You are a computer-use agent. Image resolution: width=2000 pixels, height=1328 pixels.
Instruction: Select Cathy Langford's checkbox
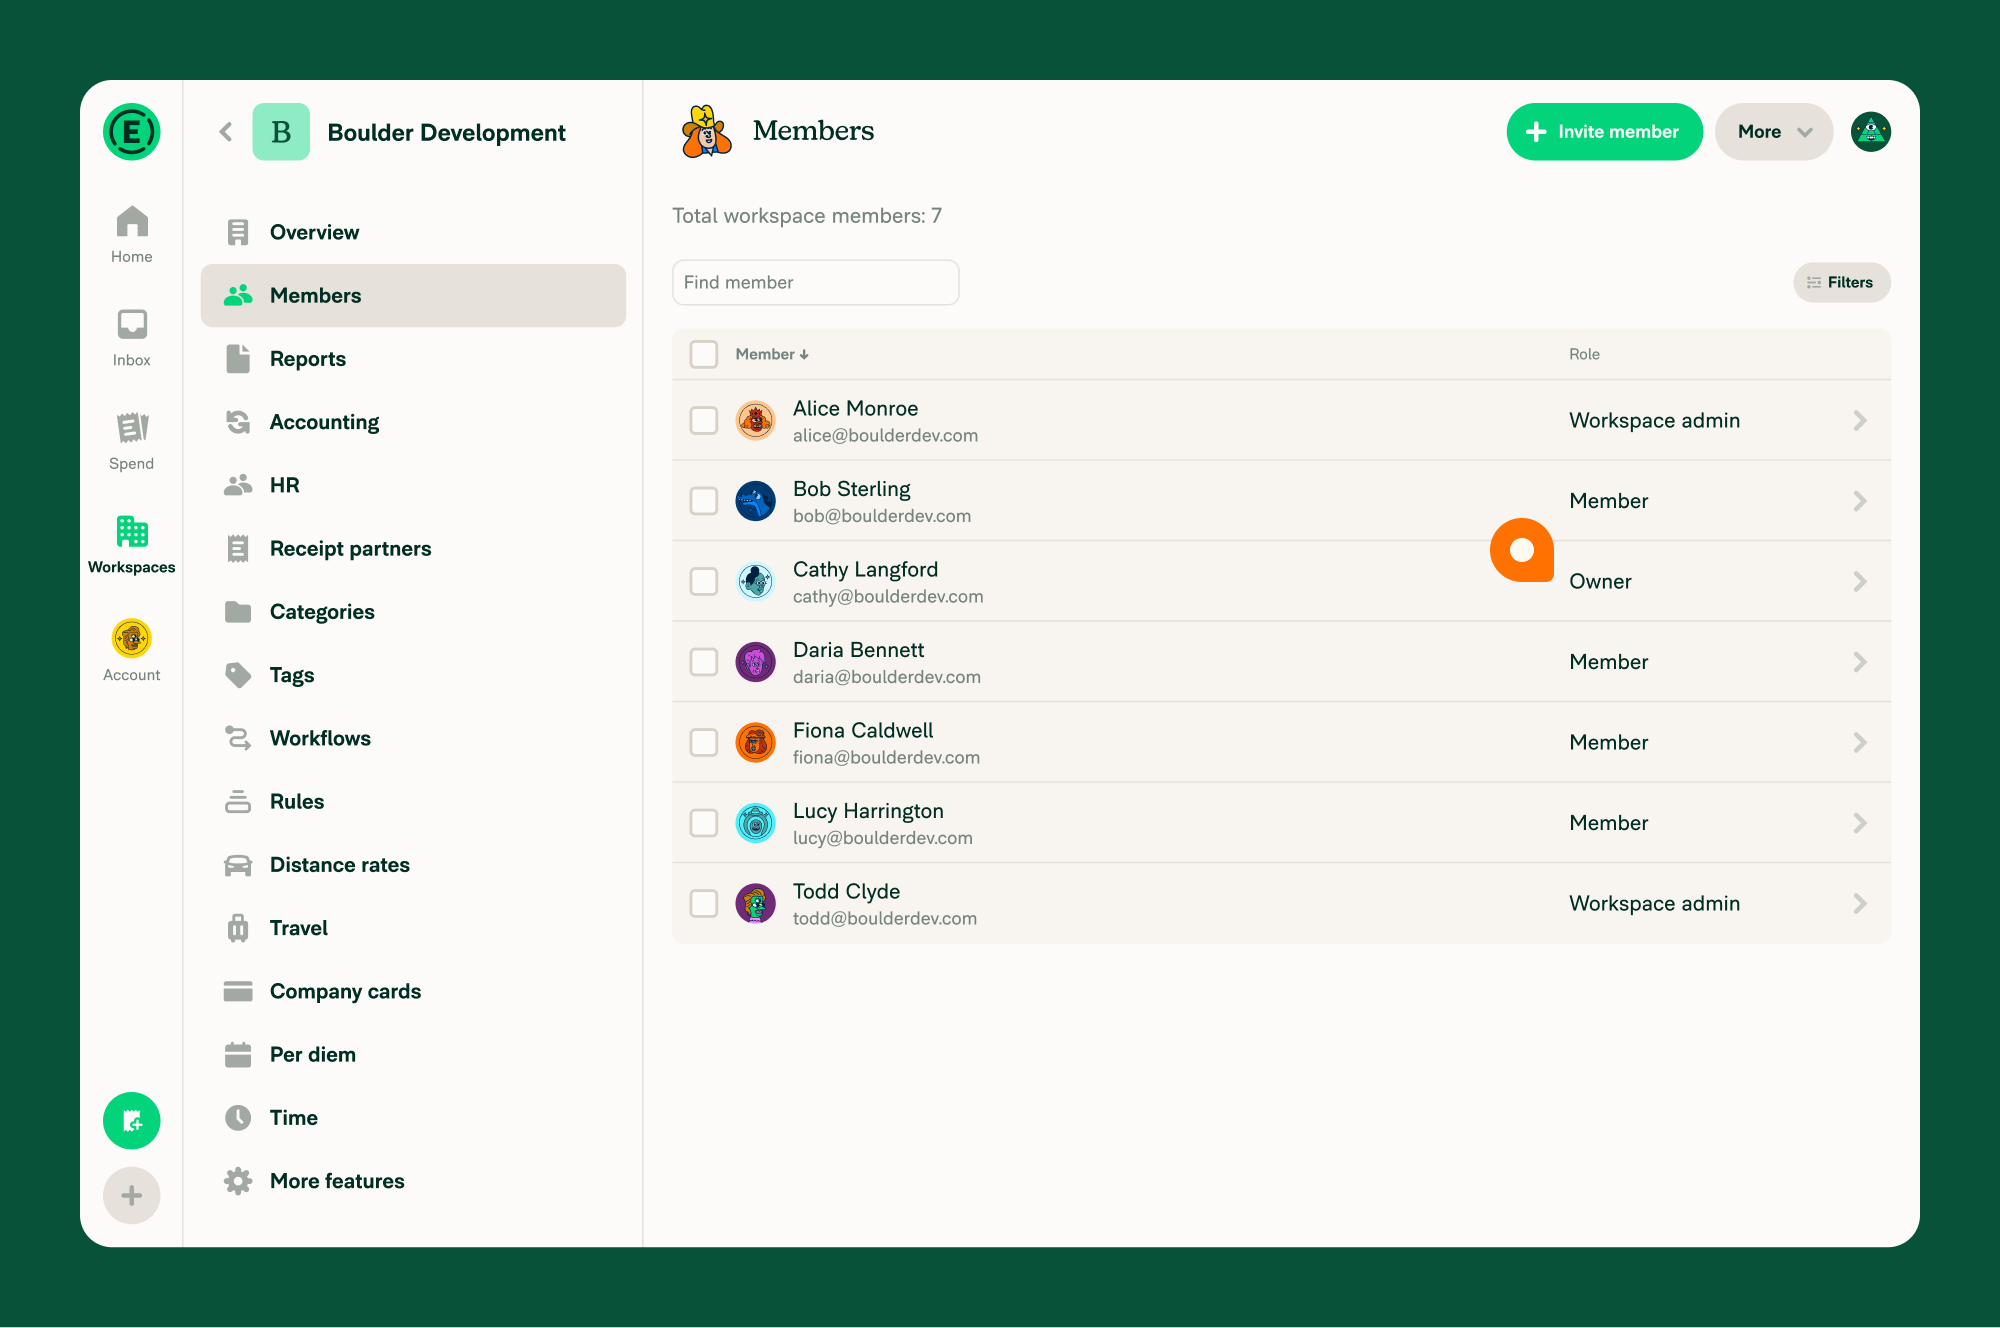pos(704,581)
